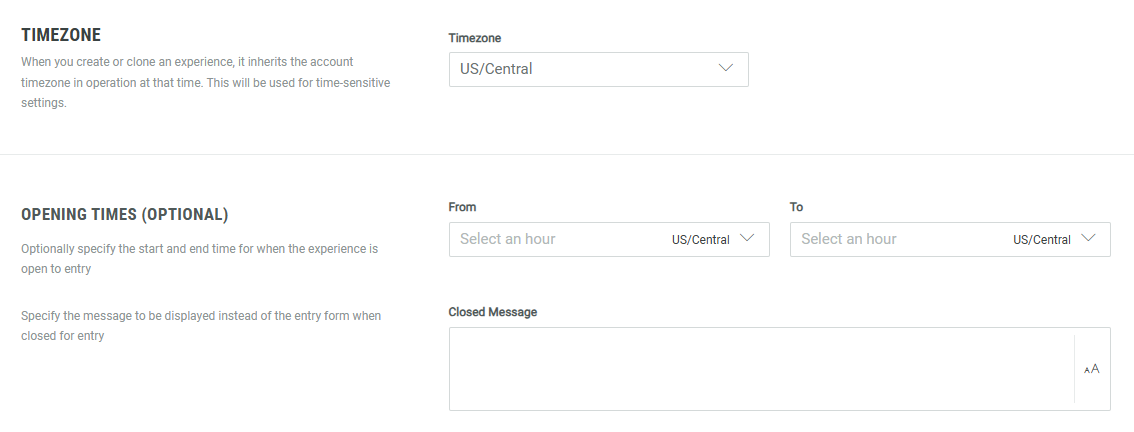Click the AA text-size icon in Closed Message
Viewport: 1134px width, 432px height.
[1092, 369]
